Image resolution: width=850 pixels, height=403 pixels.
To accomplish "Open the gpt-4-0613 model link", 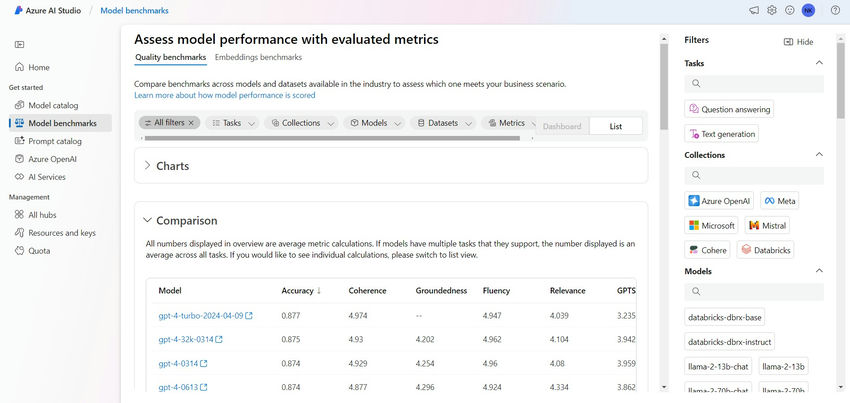I will point(183,387).
